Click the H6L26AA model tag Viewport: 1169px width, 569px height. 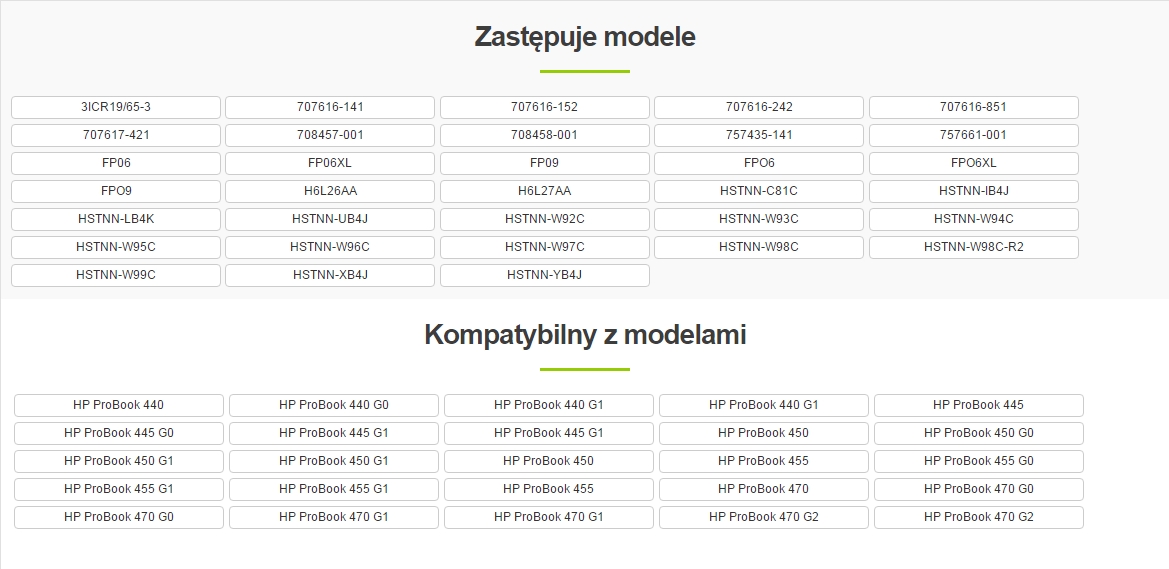(330, 191)
